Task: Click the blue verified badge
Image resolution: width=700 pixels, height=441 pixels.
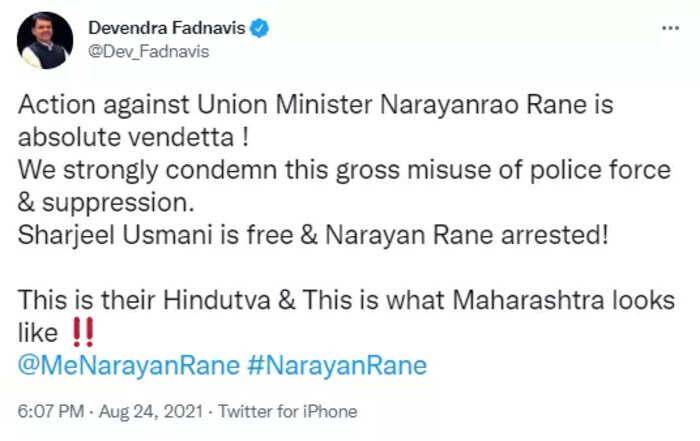Action: 260,29
